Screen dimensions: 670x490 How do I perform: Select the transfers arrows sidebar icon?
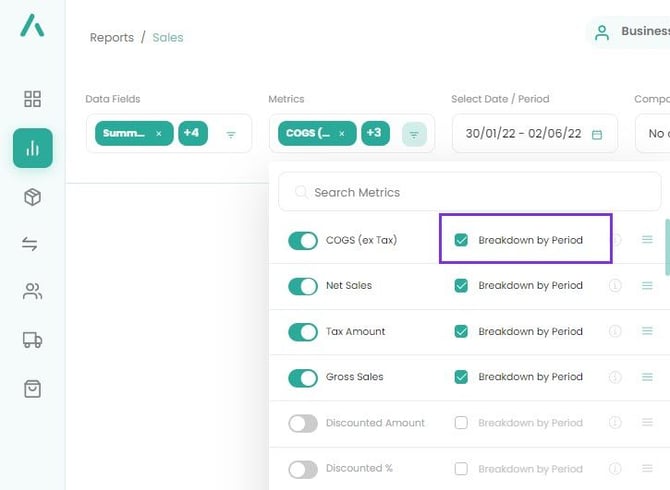[32, 245]
